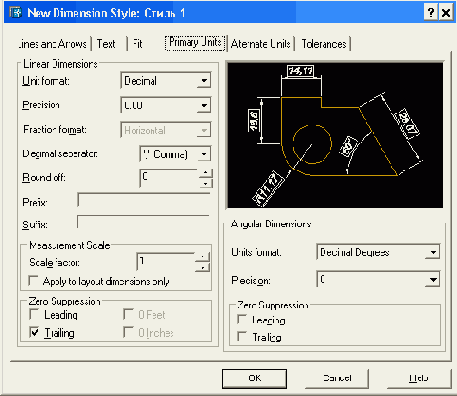Switch to the Tolerances tab
Screen dimensions: 457x396
pyautogui.click(x=324, y=44)
